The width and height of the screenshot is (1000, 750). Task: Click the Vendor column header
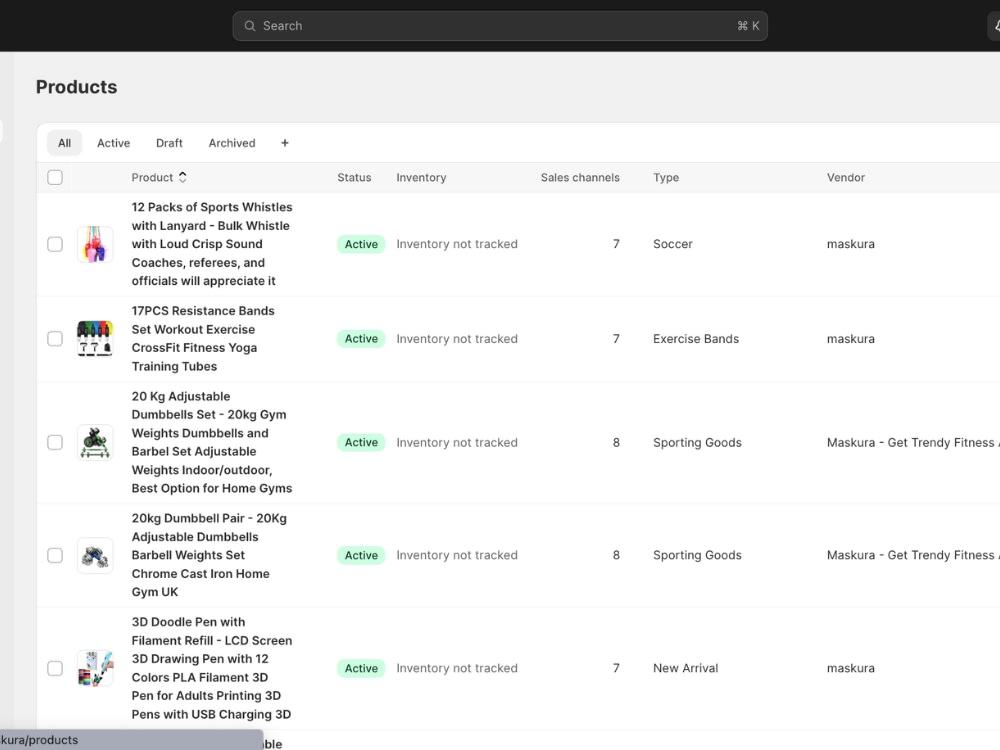(846, 177)
